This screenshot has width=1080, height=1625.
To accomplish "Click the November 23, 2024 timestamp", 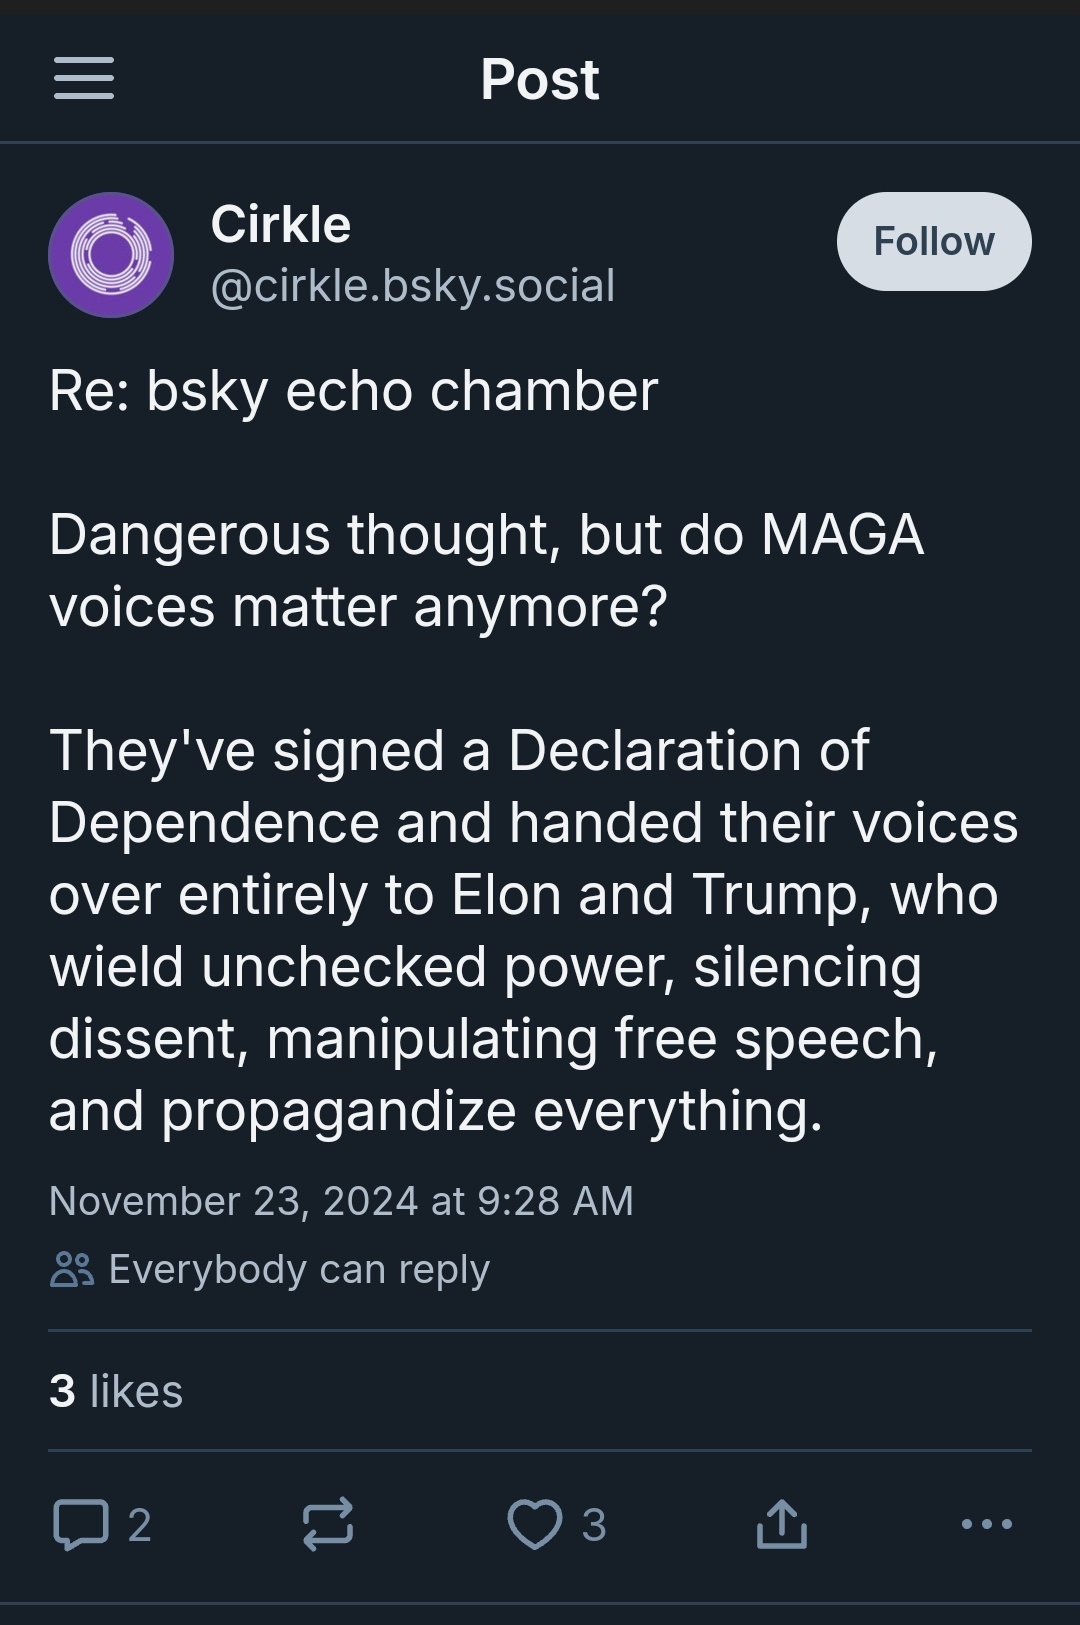I will 341,1201.
